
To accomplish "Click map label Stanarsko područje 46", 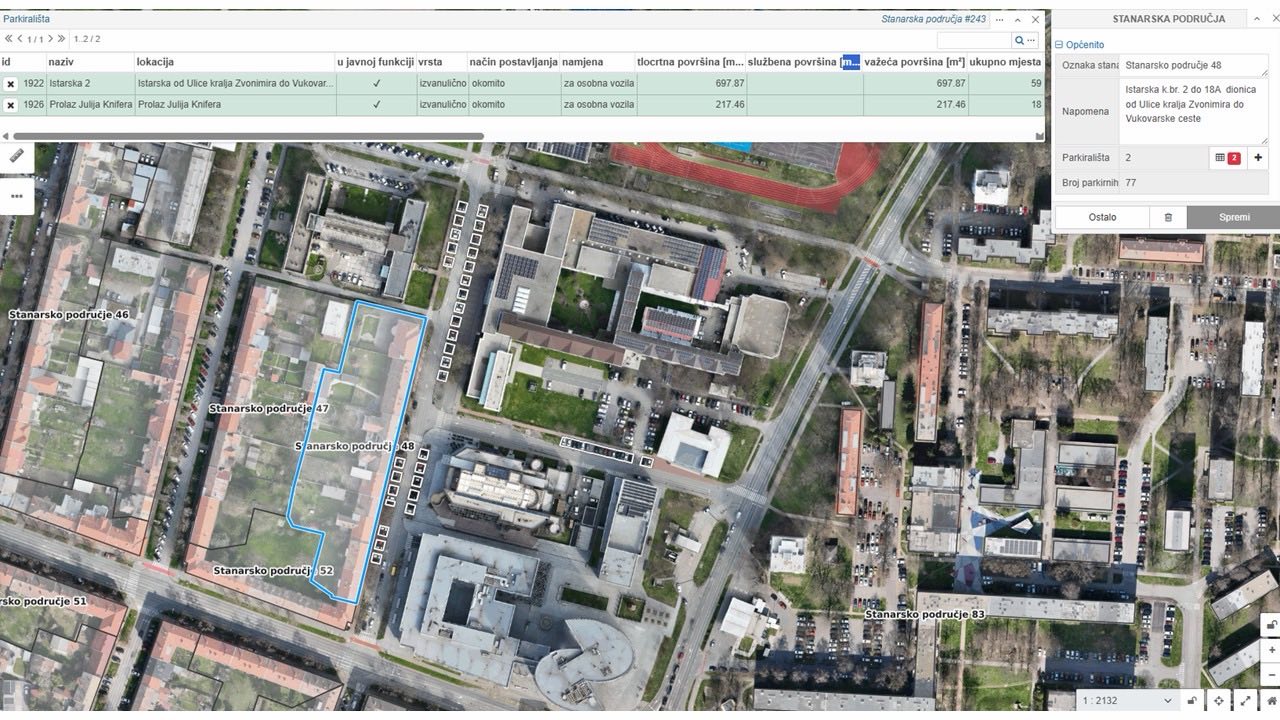I will pos(69,315).
